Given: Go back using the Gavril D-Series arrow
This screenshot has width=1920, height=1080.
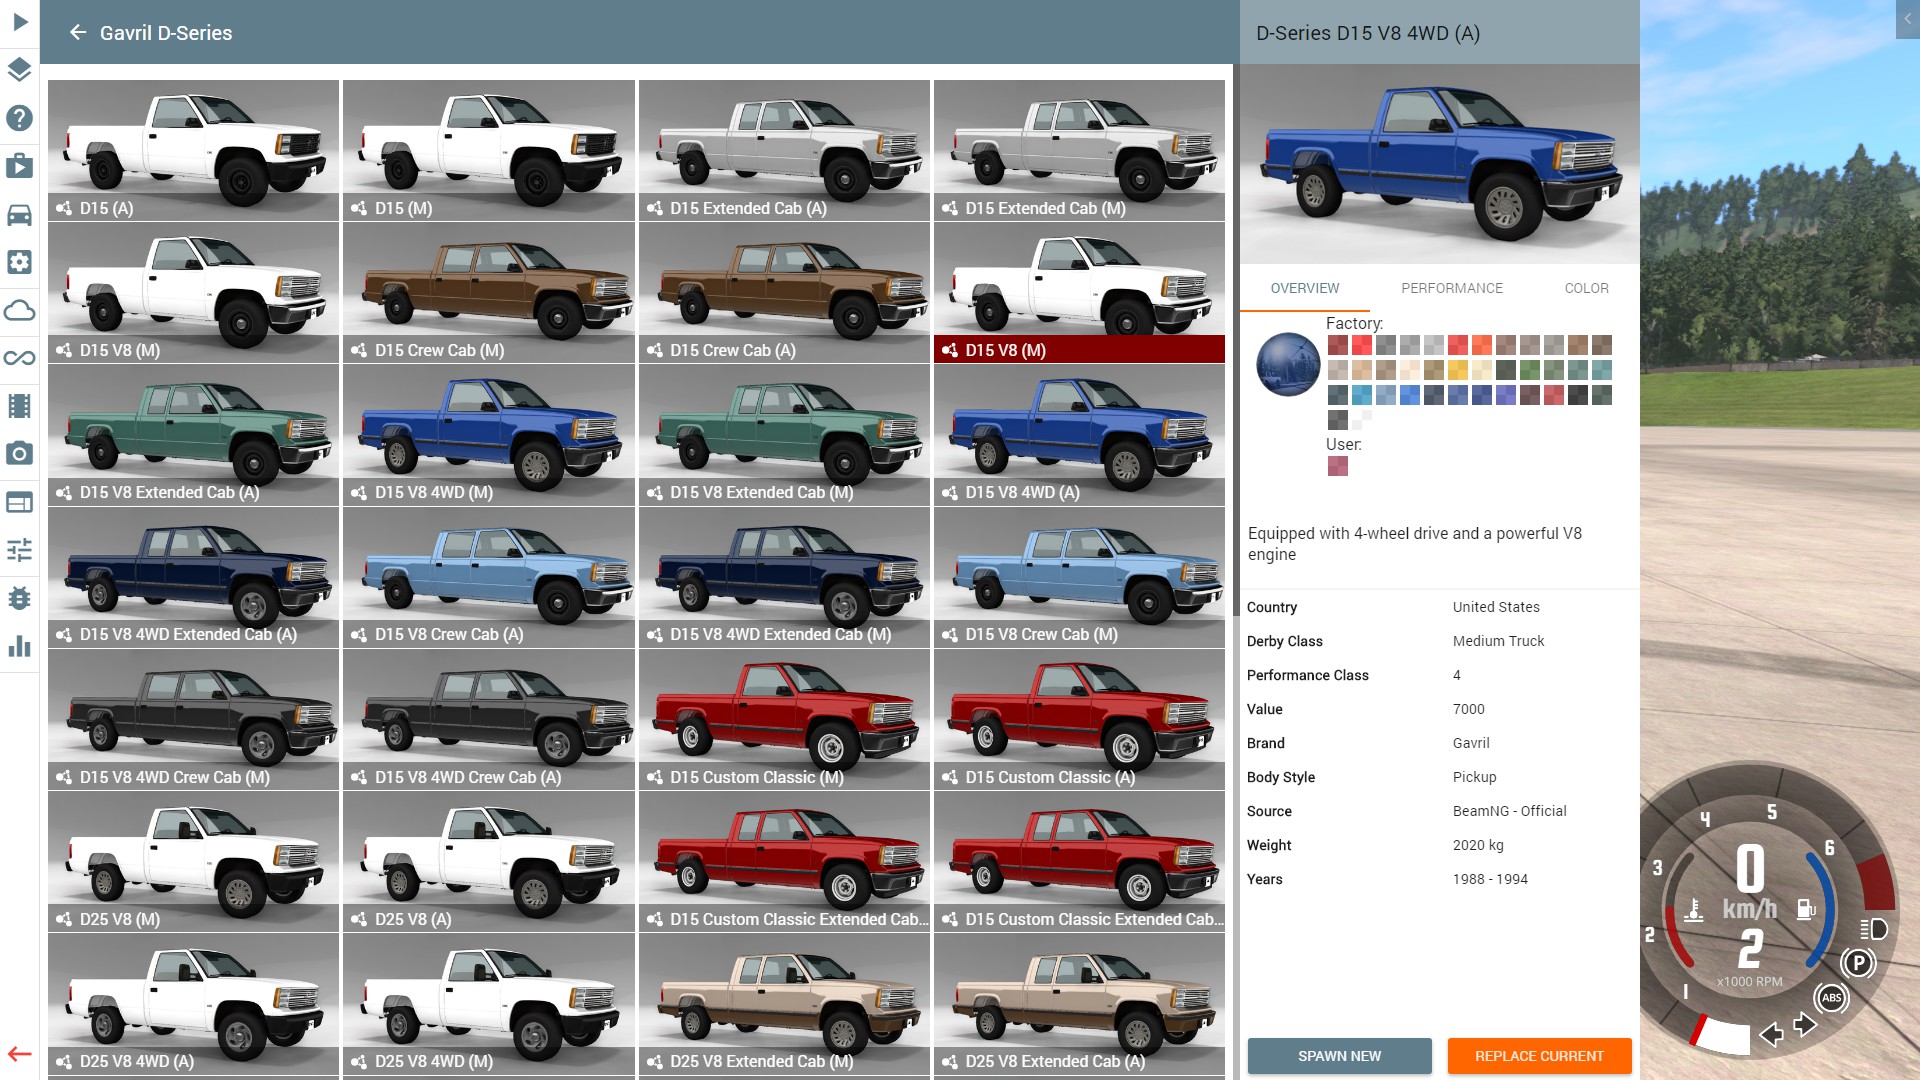Looking at the screenshot, I should pyautogui.click(x=78, y=33).
